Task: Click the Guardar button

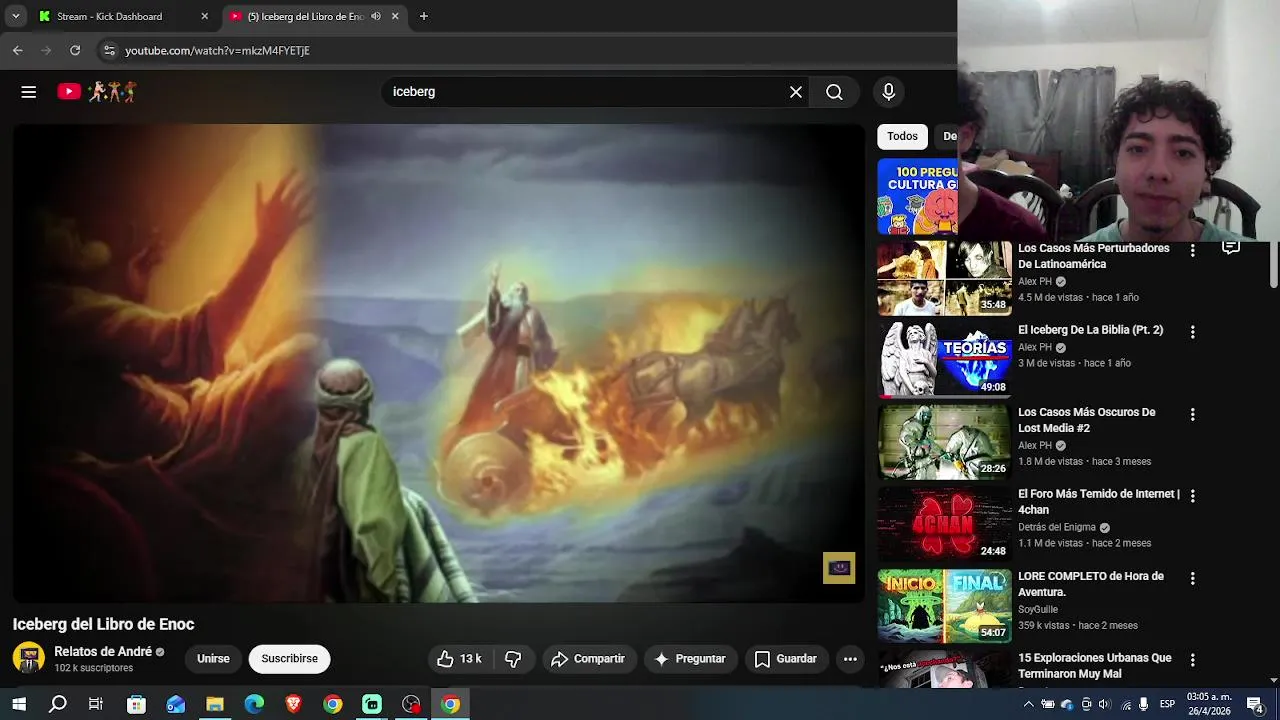Action: (x=786, y=659)
